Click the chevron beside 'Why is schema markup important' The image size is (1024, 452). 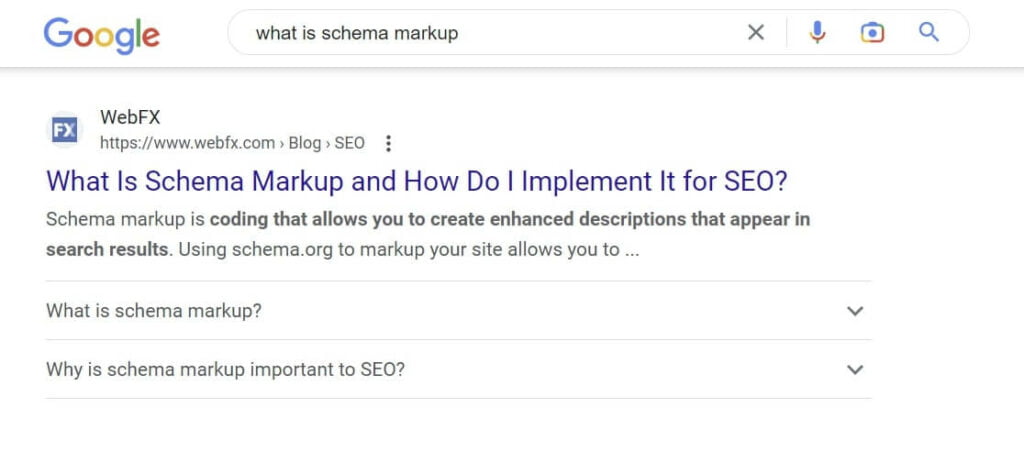855,370
